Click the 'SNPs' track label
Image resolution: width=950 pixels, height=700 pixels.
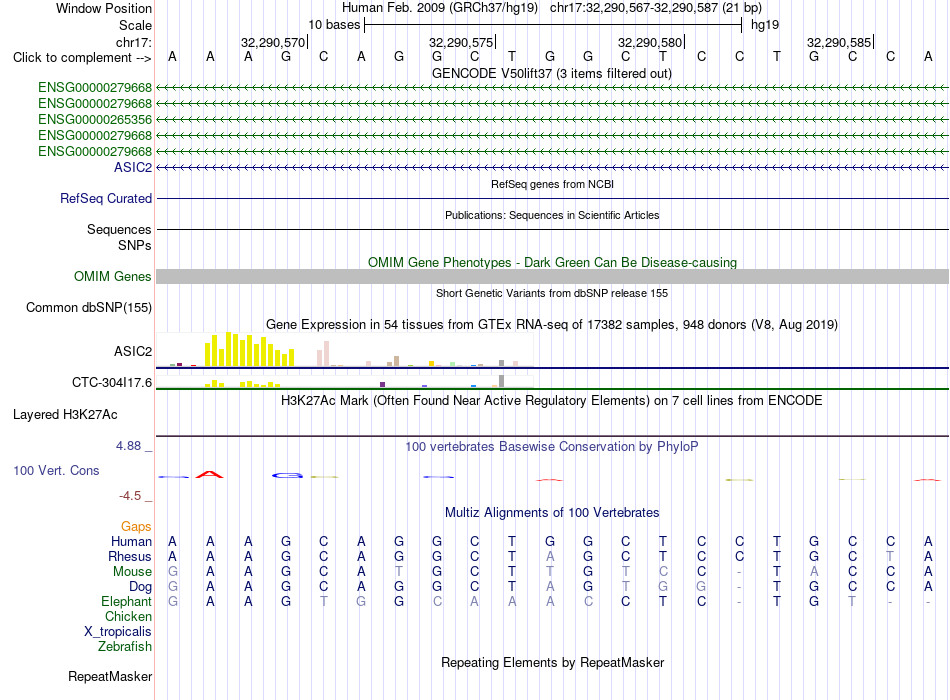click(x=135, y=245)
